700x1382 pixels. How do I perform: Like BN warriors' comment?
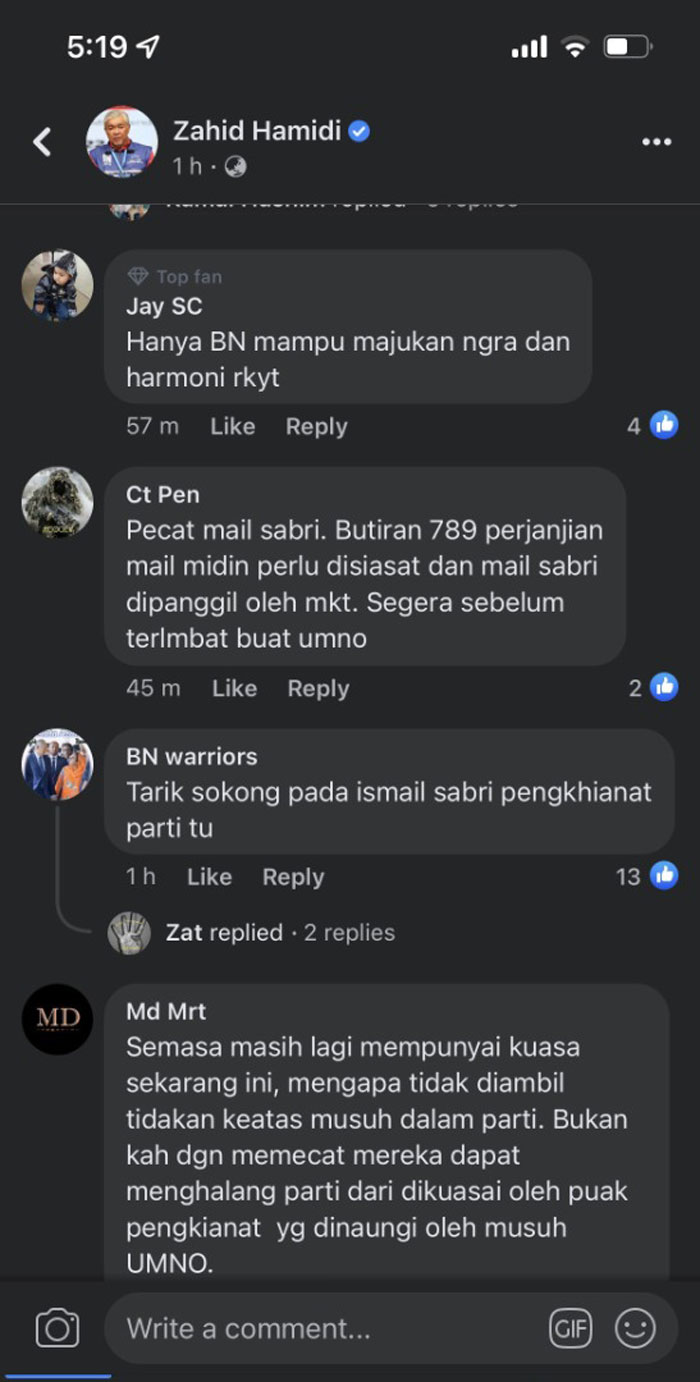click(209, 877)
